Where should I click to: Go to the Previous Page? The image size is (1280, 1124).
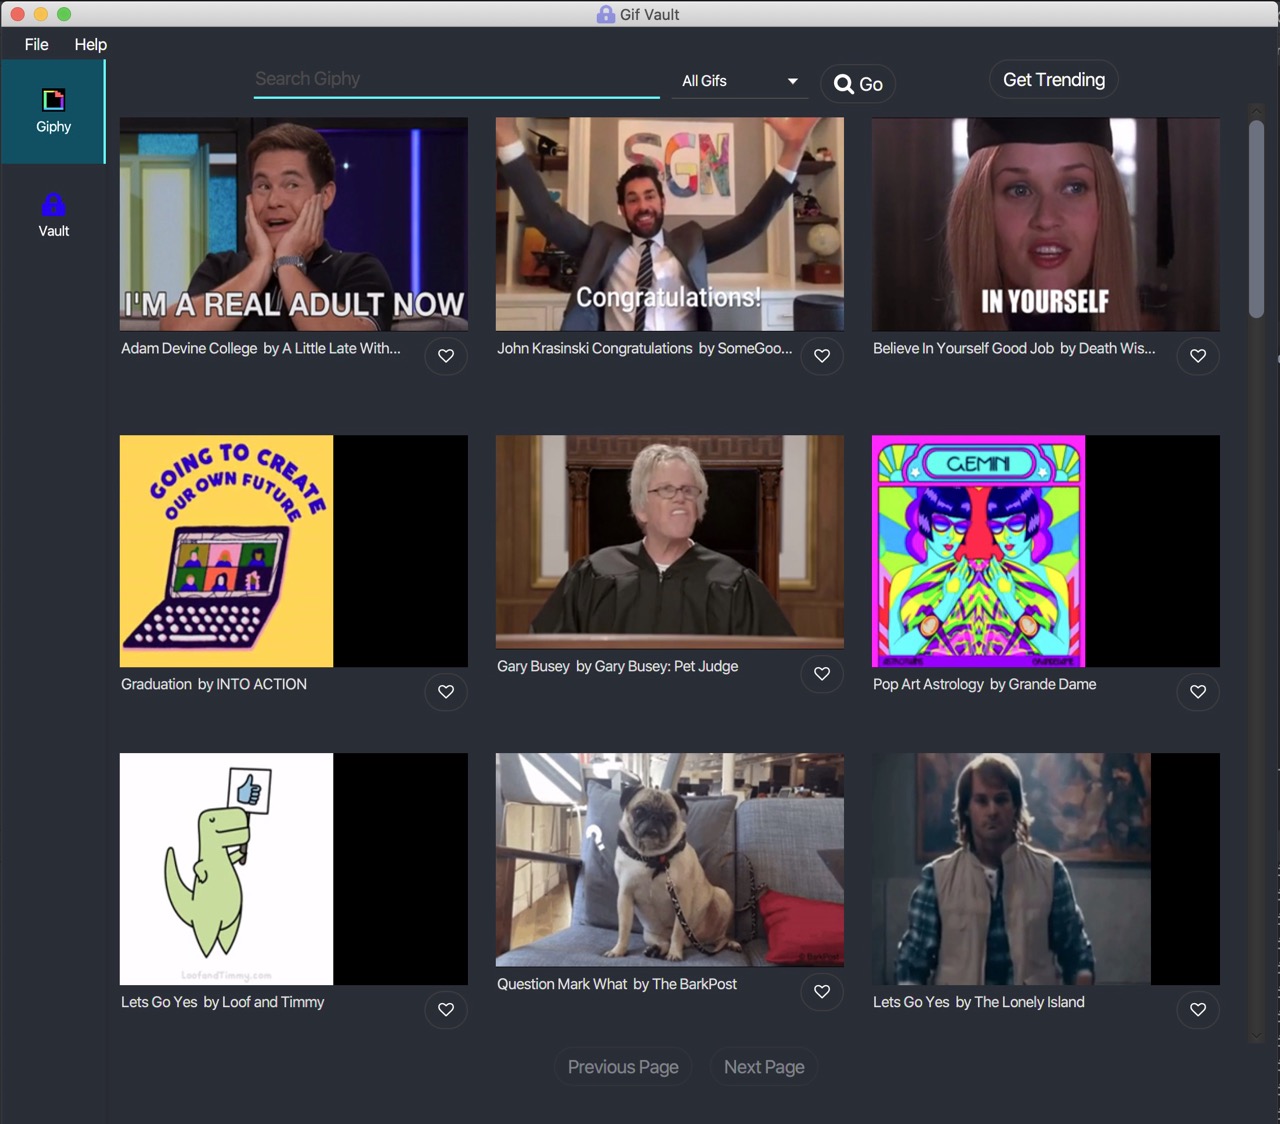623,1067
